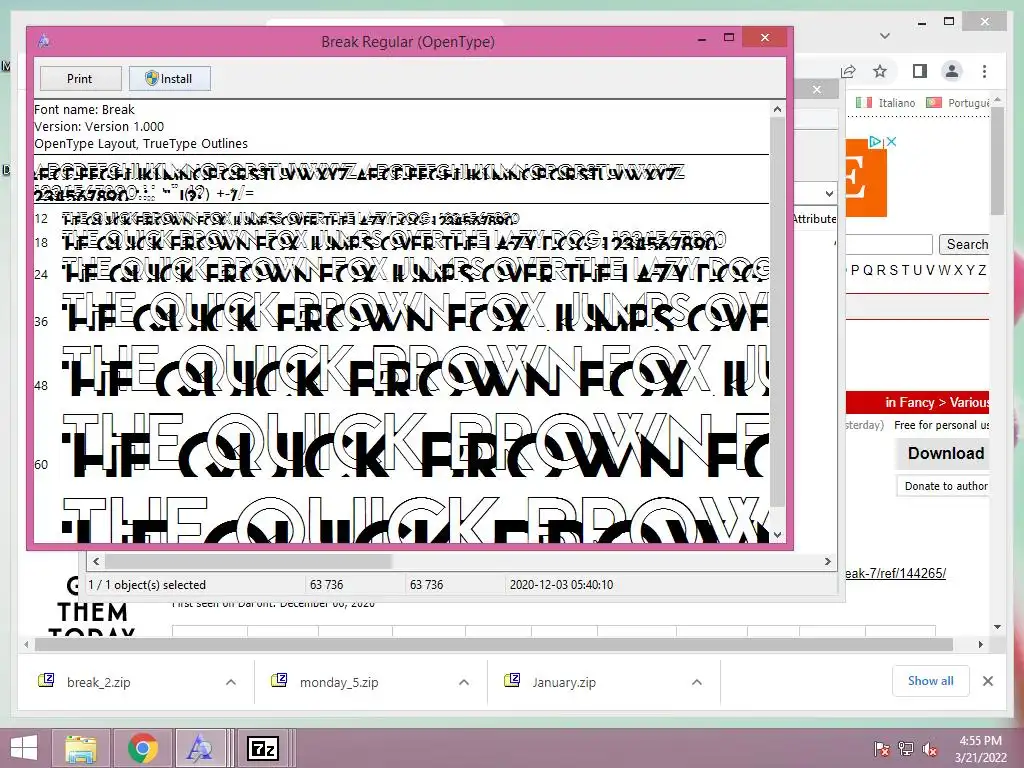Viewport: 1024px width, 768px height.
Task: Click 7-Zip horizontal scrollbar left arrow
Action: click(96, 561)
